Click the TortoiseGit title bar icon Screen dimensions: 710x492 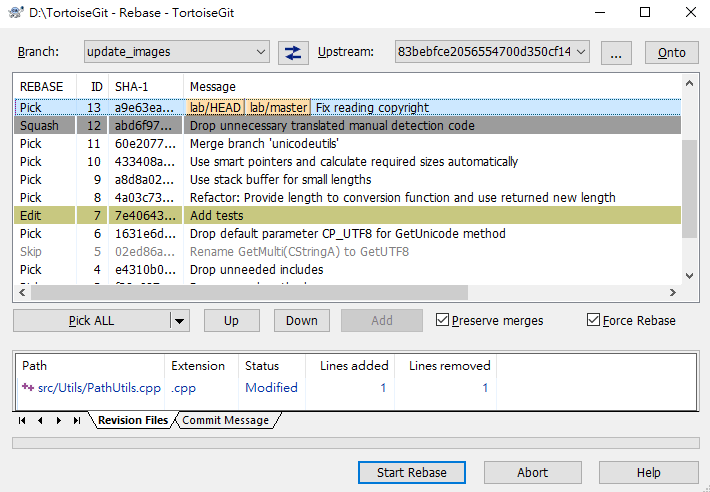click(15, 12)
